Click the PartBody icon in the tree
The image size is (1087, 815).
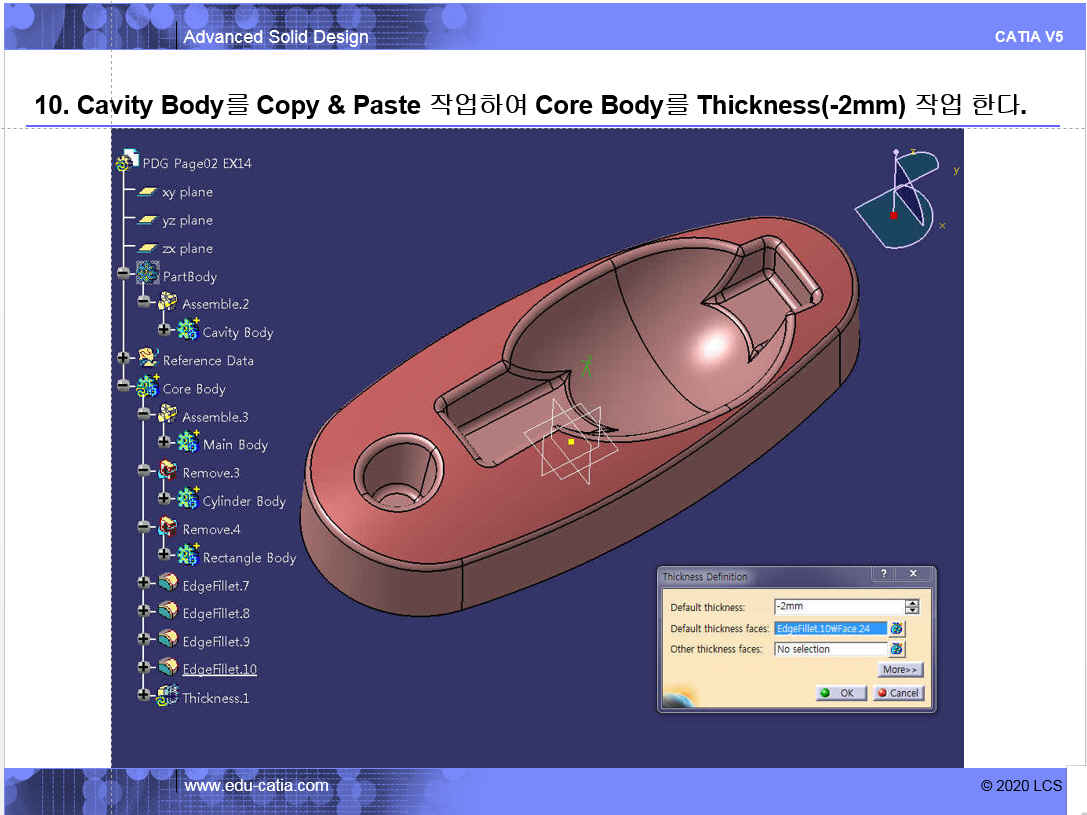pos(148,275)
